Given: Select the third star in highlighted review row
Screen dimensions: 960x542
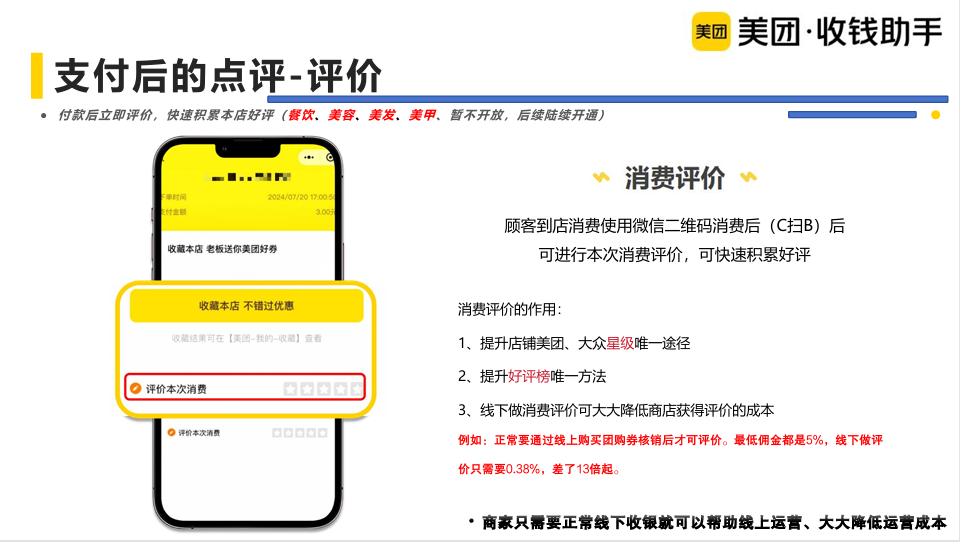Looking at the screenshot, I should (323, 388).
